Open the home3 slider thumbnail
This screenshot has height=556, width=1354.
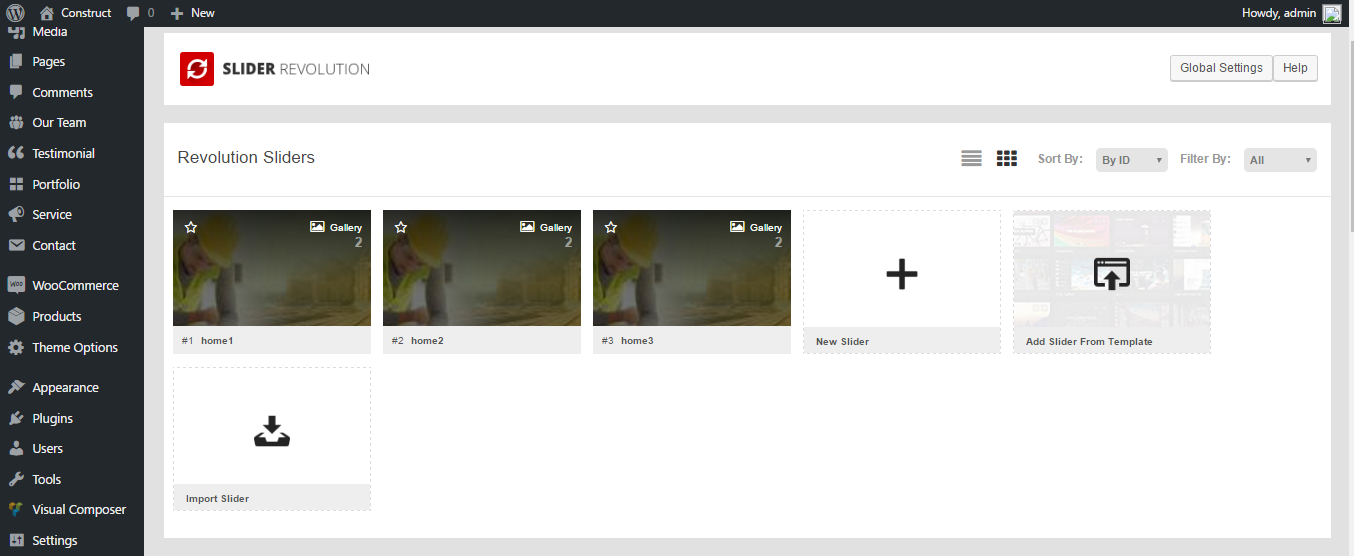coord(692,268)
